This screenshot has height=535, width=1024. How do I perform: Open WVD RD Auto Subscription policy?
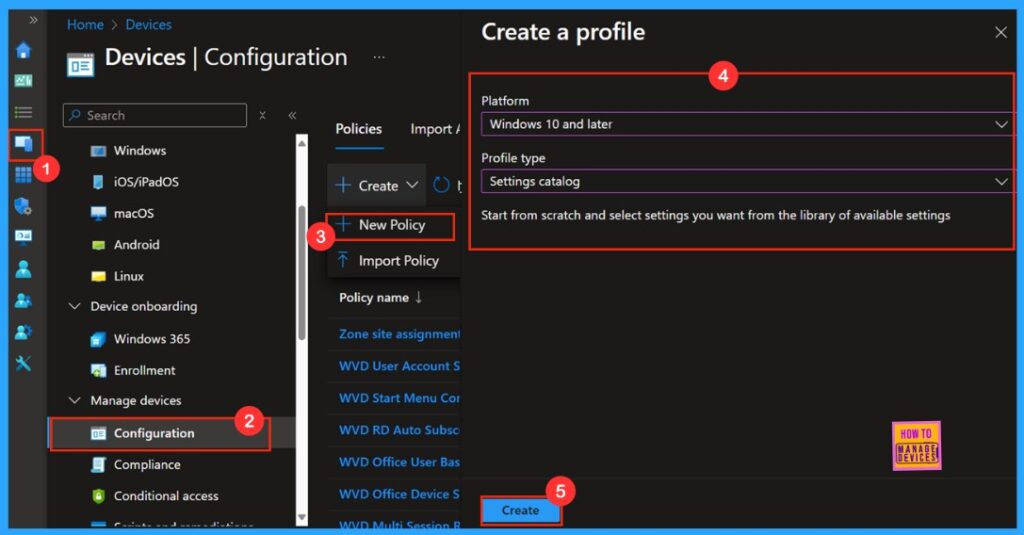click(399, 430)
